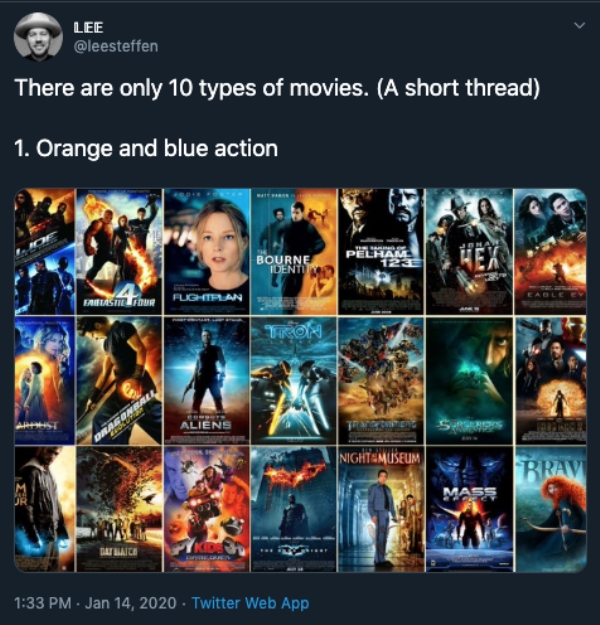The width and height of the screenshot is (600, 625).
Task: Select the Flightplan movie poster
Action: (207, 252)
